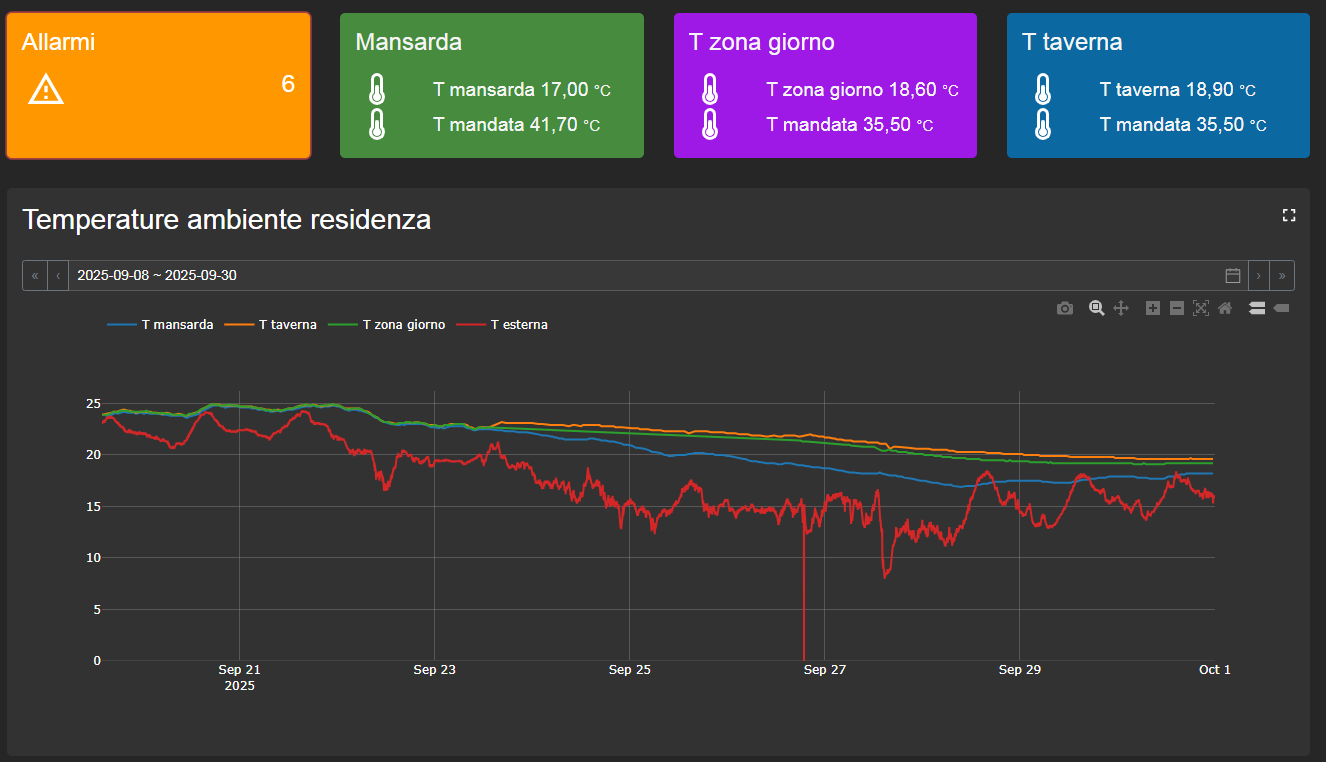The height and width of the screenshot is (762, 1326).
Task: Toggle T zona giorno legend series
Action: 388,325
